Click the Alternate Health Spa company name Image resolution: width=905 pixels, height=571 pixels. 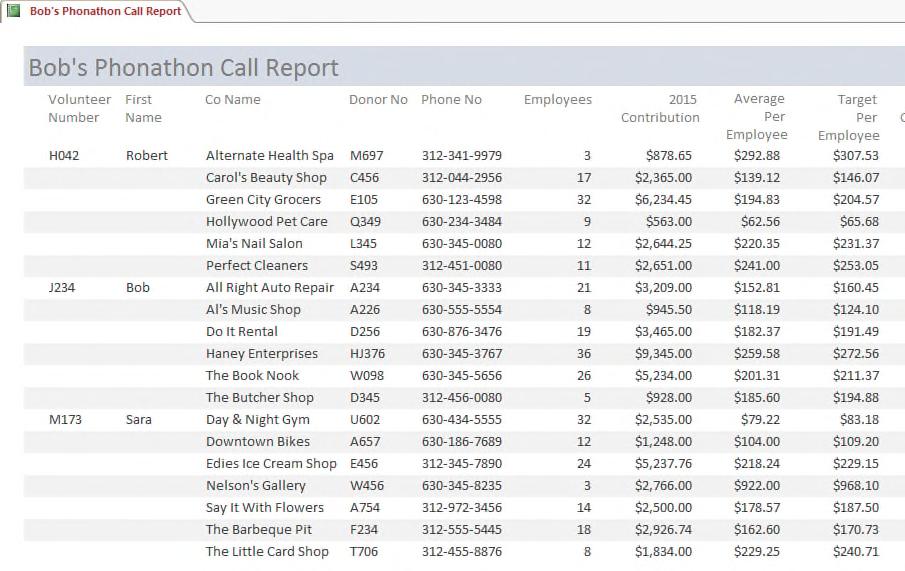click(270, 155)
